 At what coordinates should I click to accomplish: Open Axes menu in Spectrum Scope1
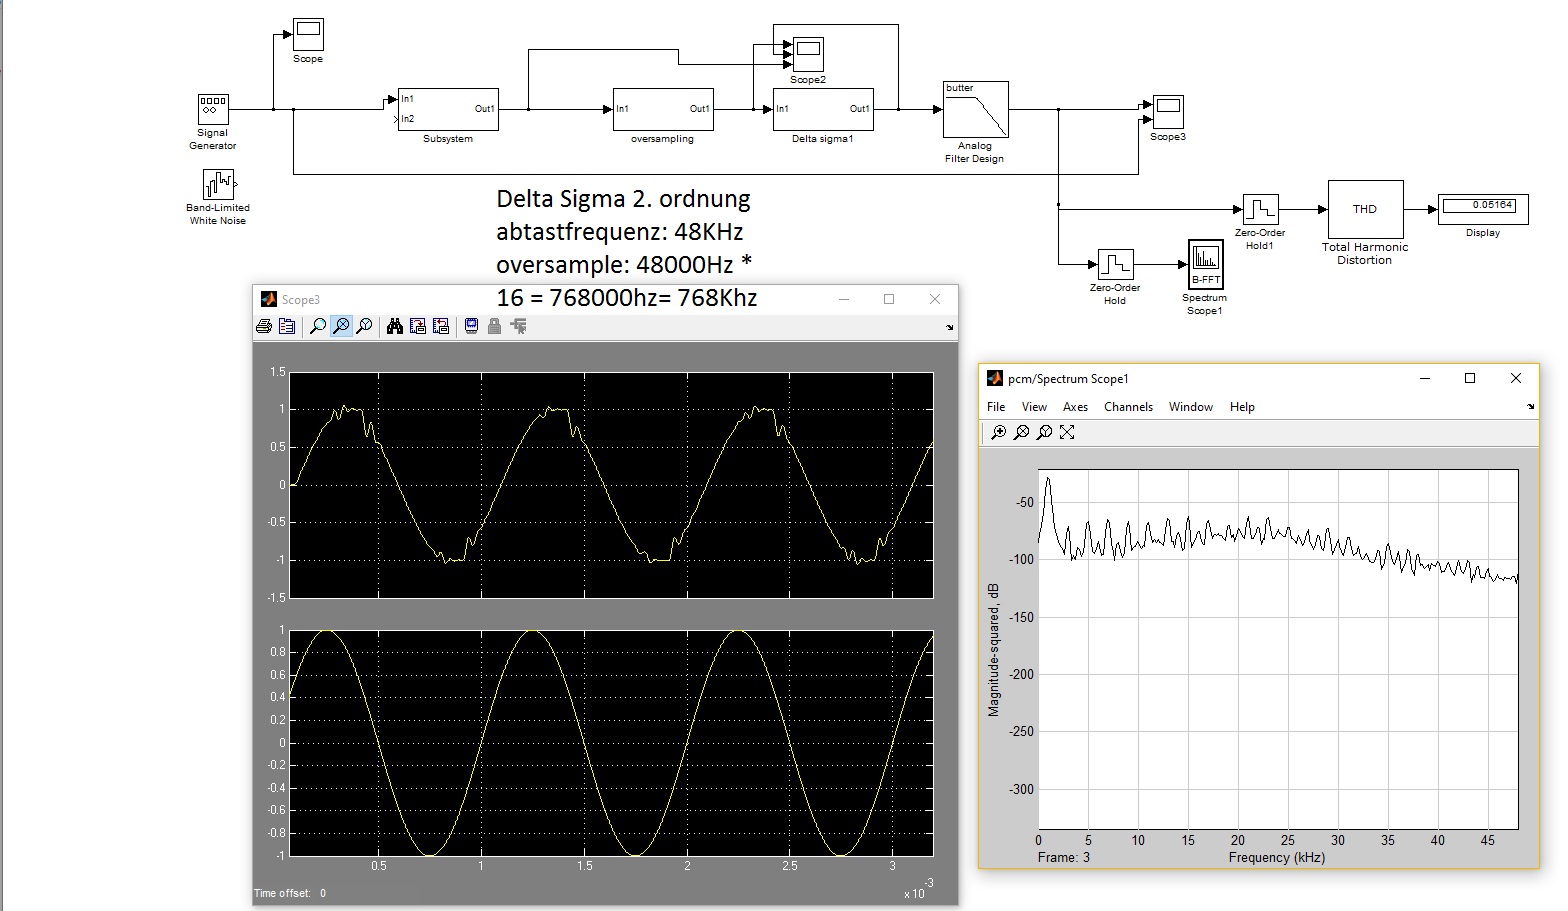pyautogui.click(x=1075, y=407)
